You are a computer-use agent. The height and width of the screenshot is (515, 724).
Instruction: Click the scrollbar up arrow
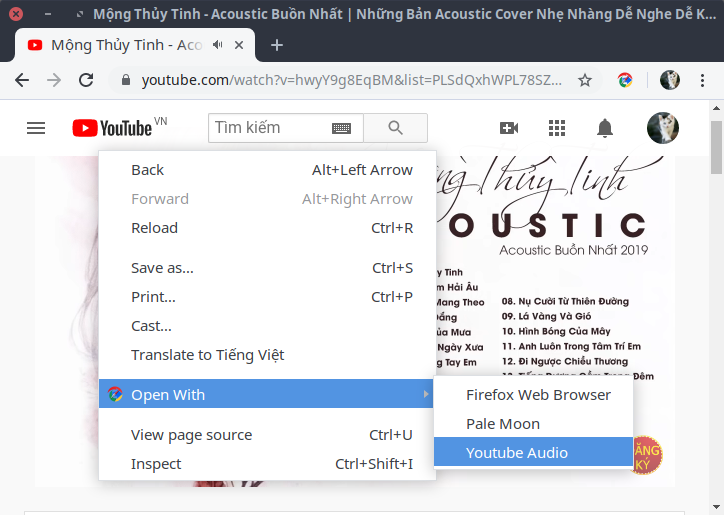717,109
